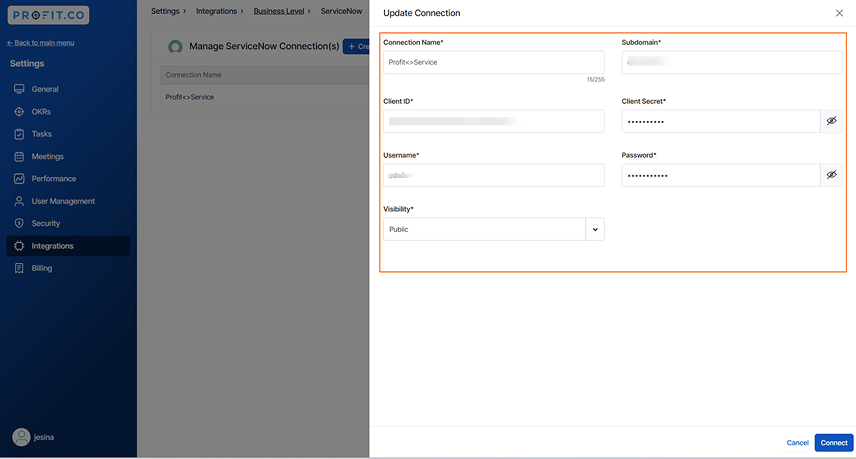Viewport: 856px width, 459px height.
Task: Click the User Management person icon
Action: [19, 201]
